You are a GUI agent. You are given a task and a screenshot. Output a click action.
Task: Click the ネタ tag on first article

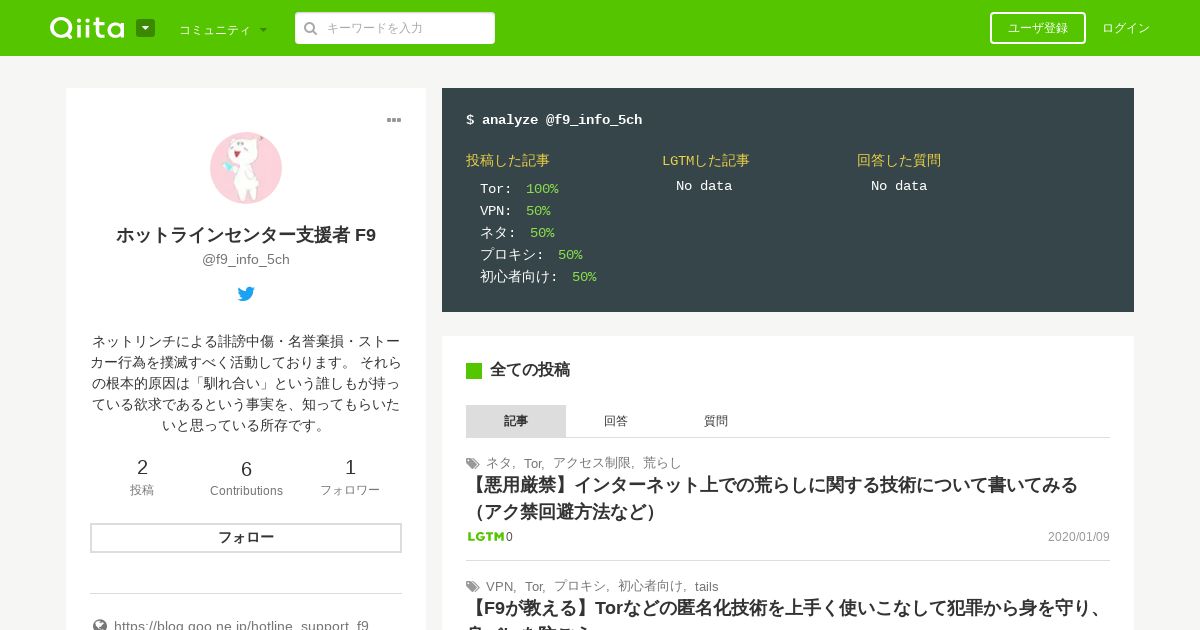(499, 463)
